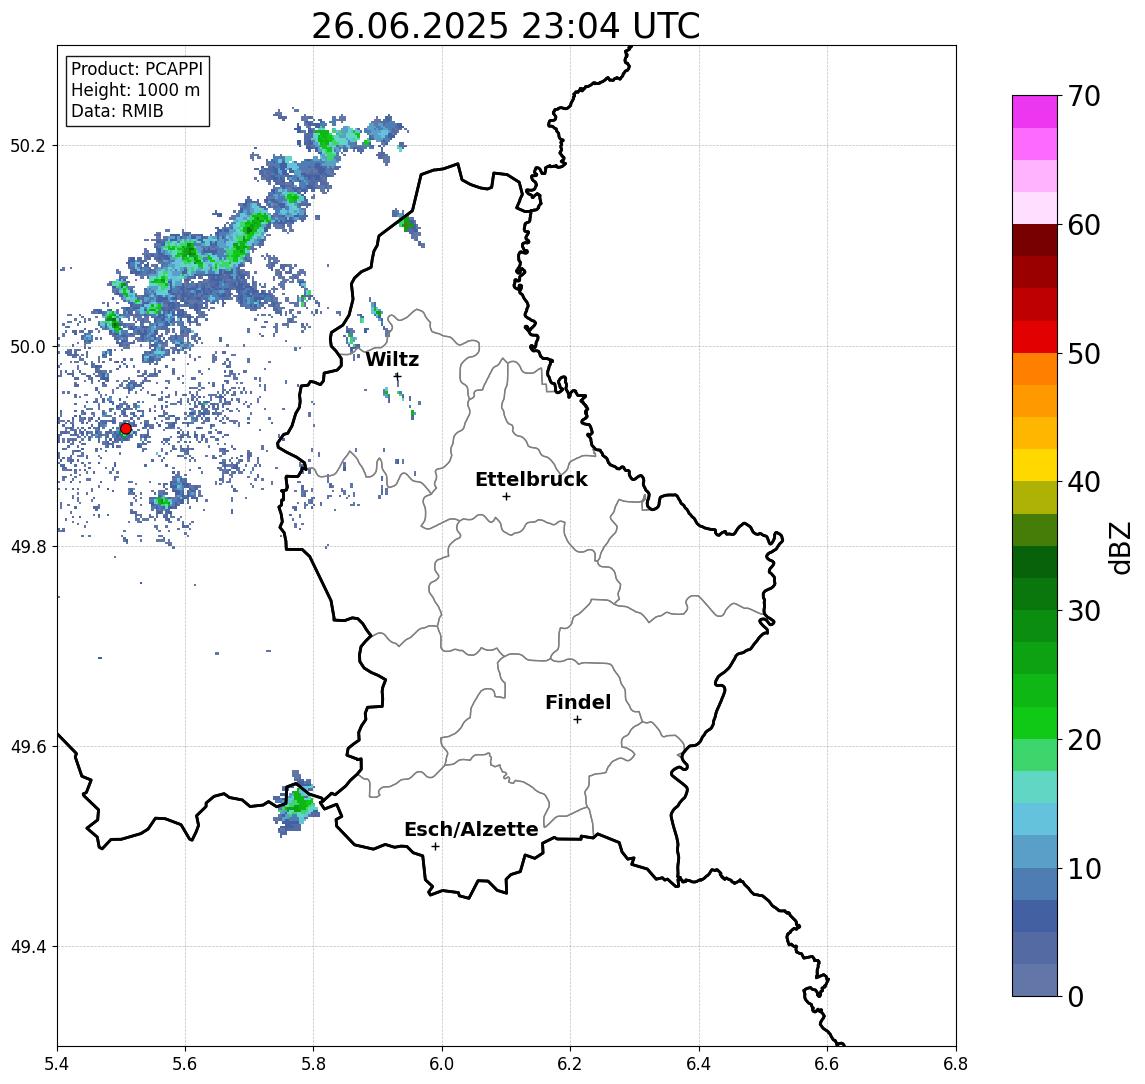Screen dimensions: 1145x1084
Task: Pick the bright green colorbar swatch above 20
Action: [1035, 722]
